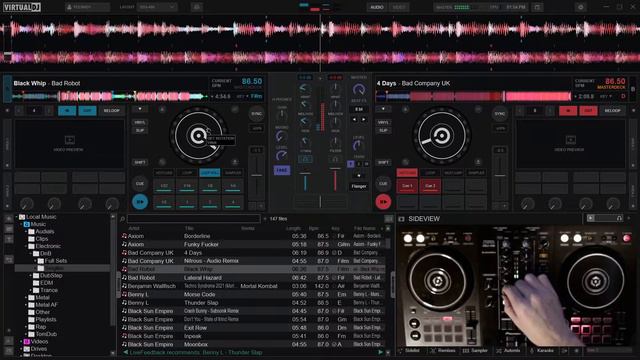Click the VirtualDJ logo
Image resolution: width=640 pixels, height=360 pixels.
[x=22, y=7]
